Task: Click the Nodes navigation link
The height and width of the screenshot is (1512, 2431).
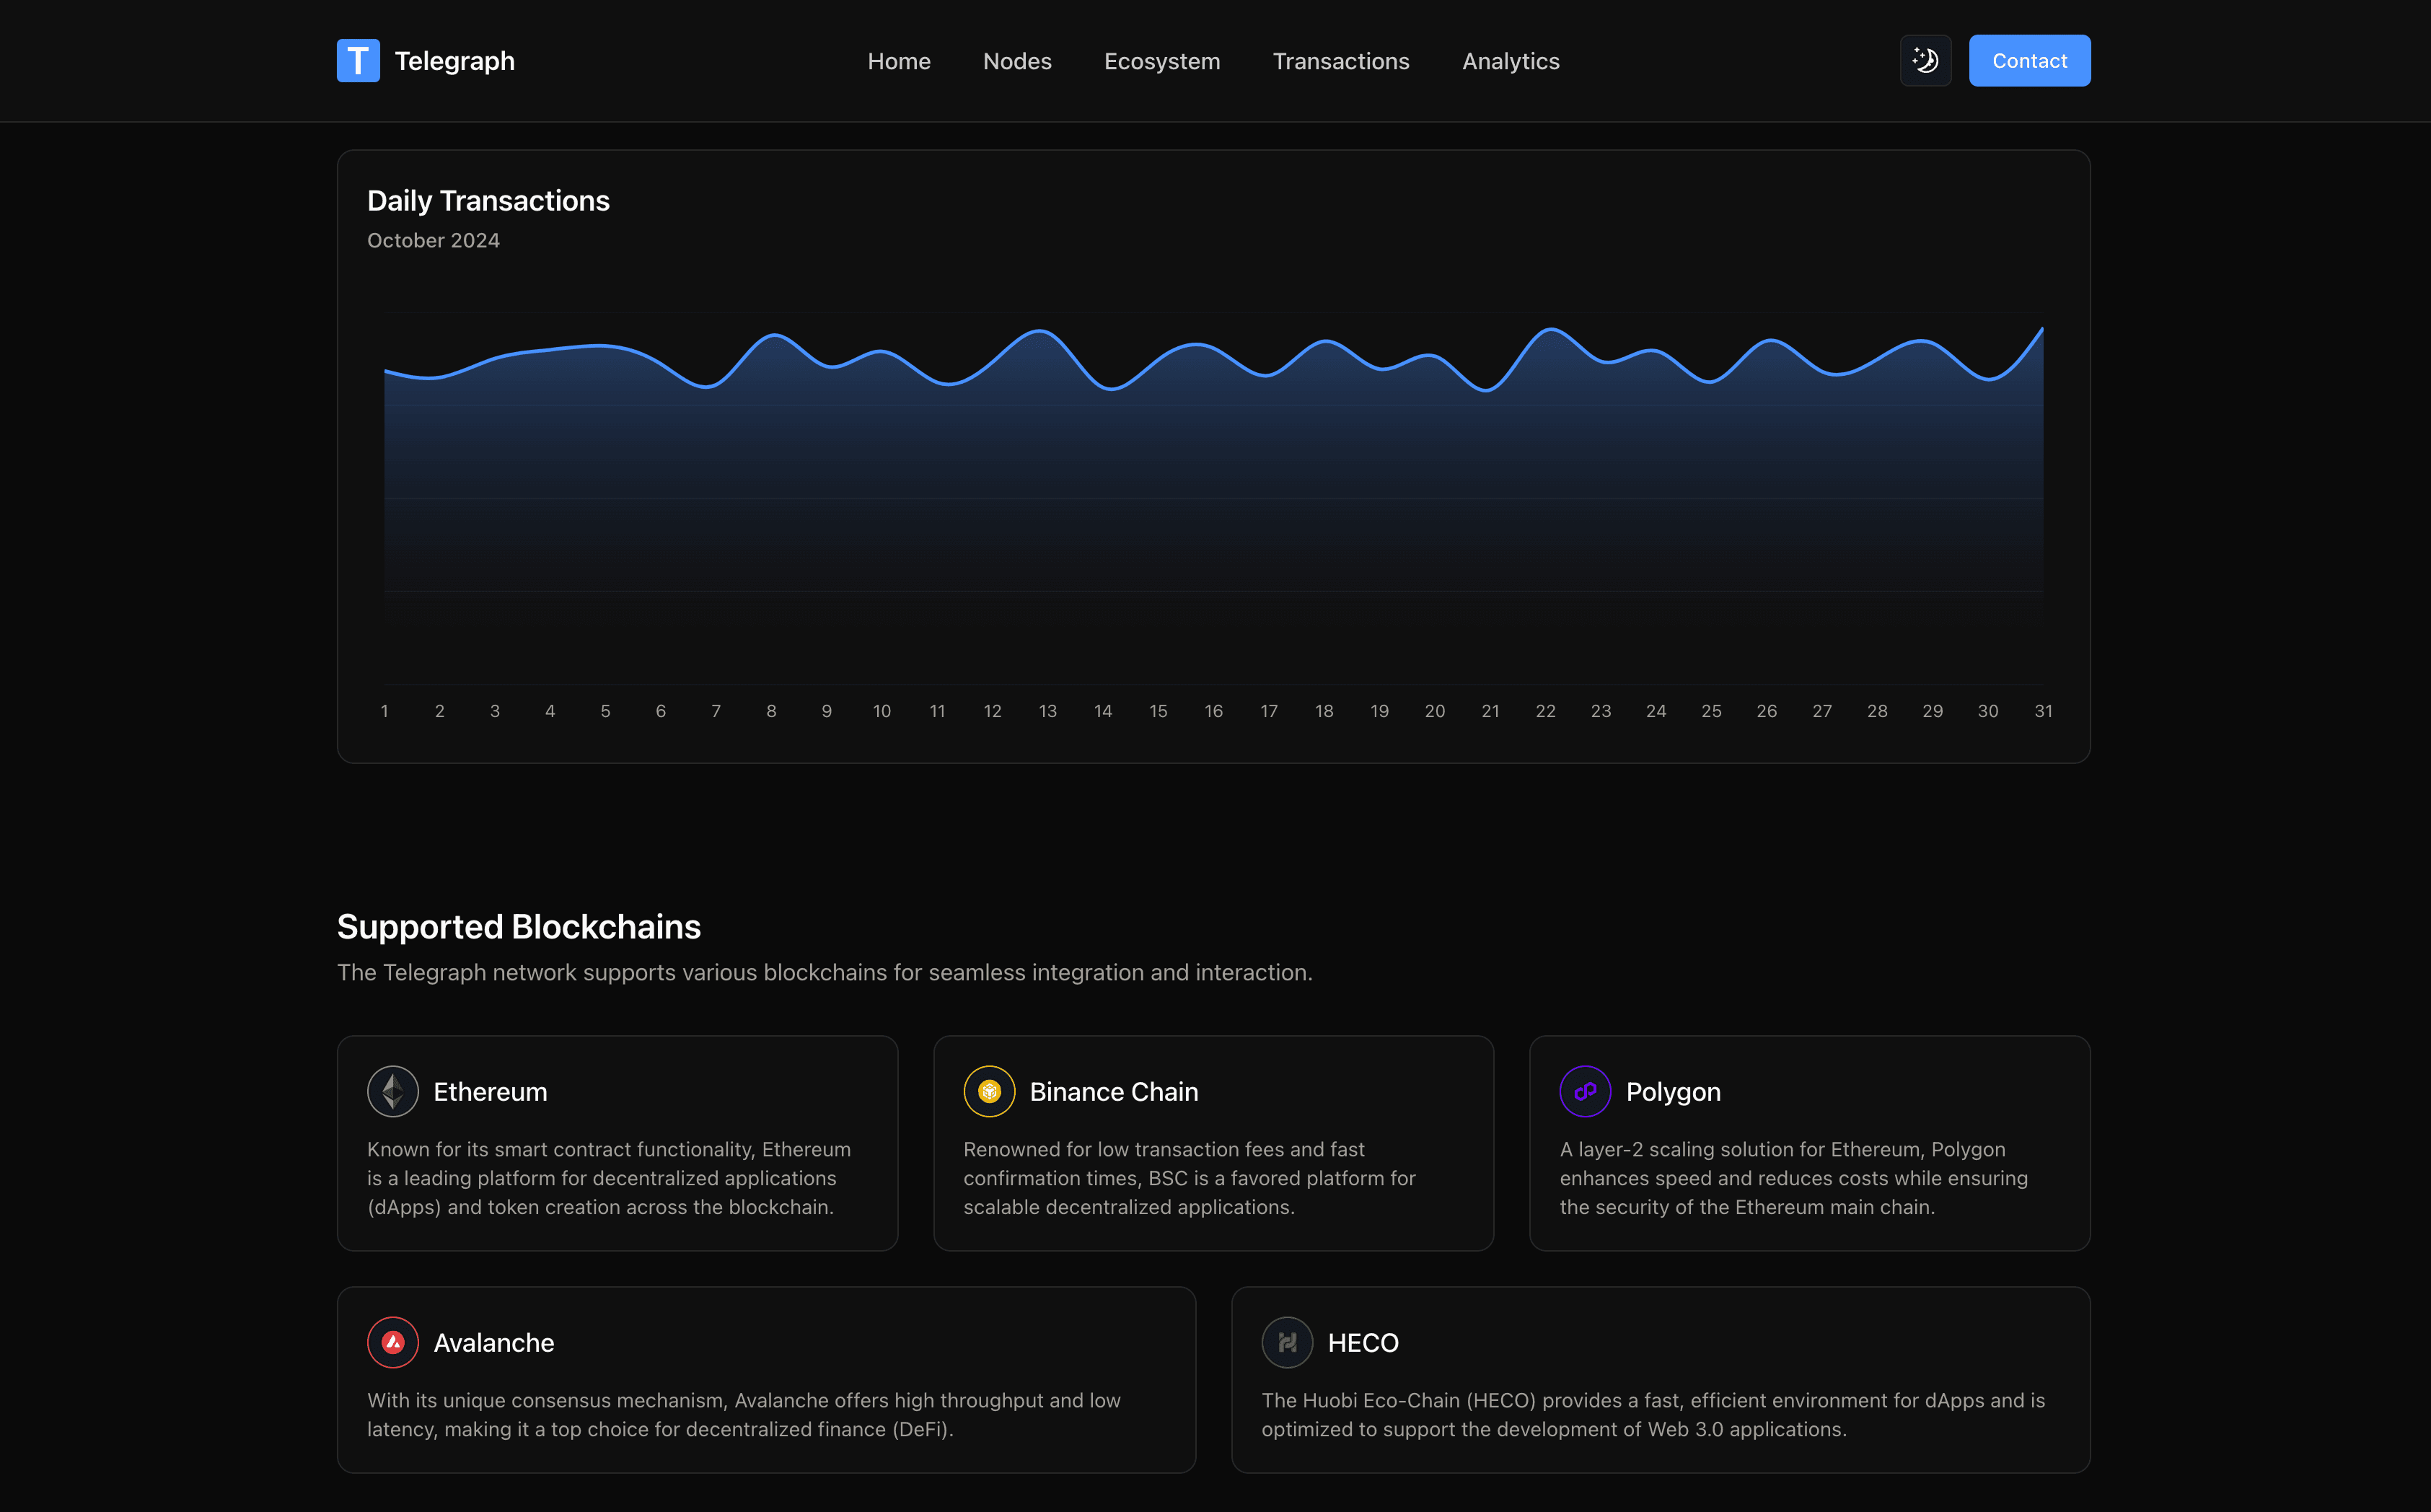Action: click(1017, 59)
